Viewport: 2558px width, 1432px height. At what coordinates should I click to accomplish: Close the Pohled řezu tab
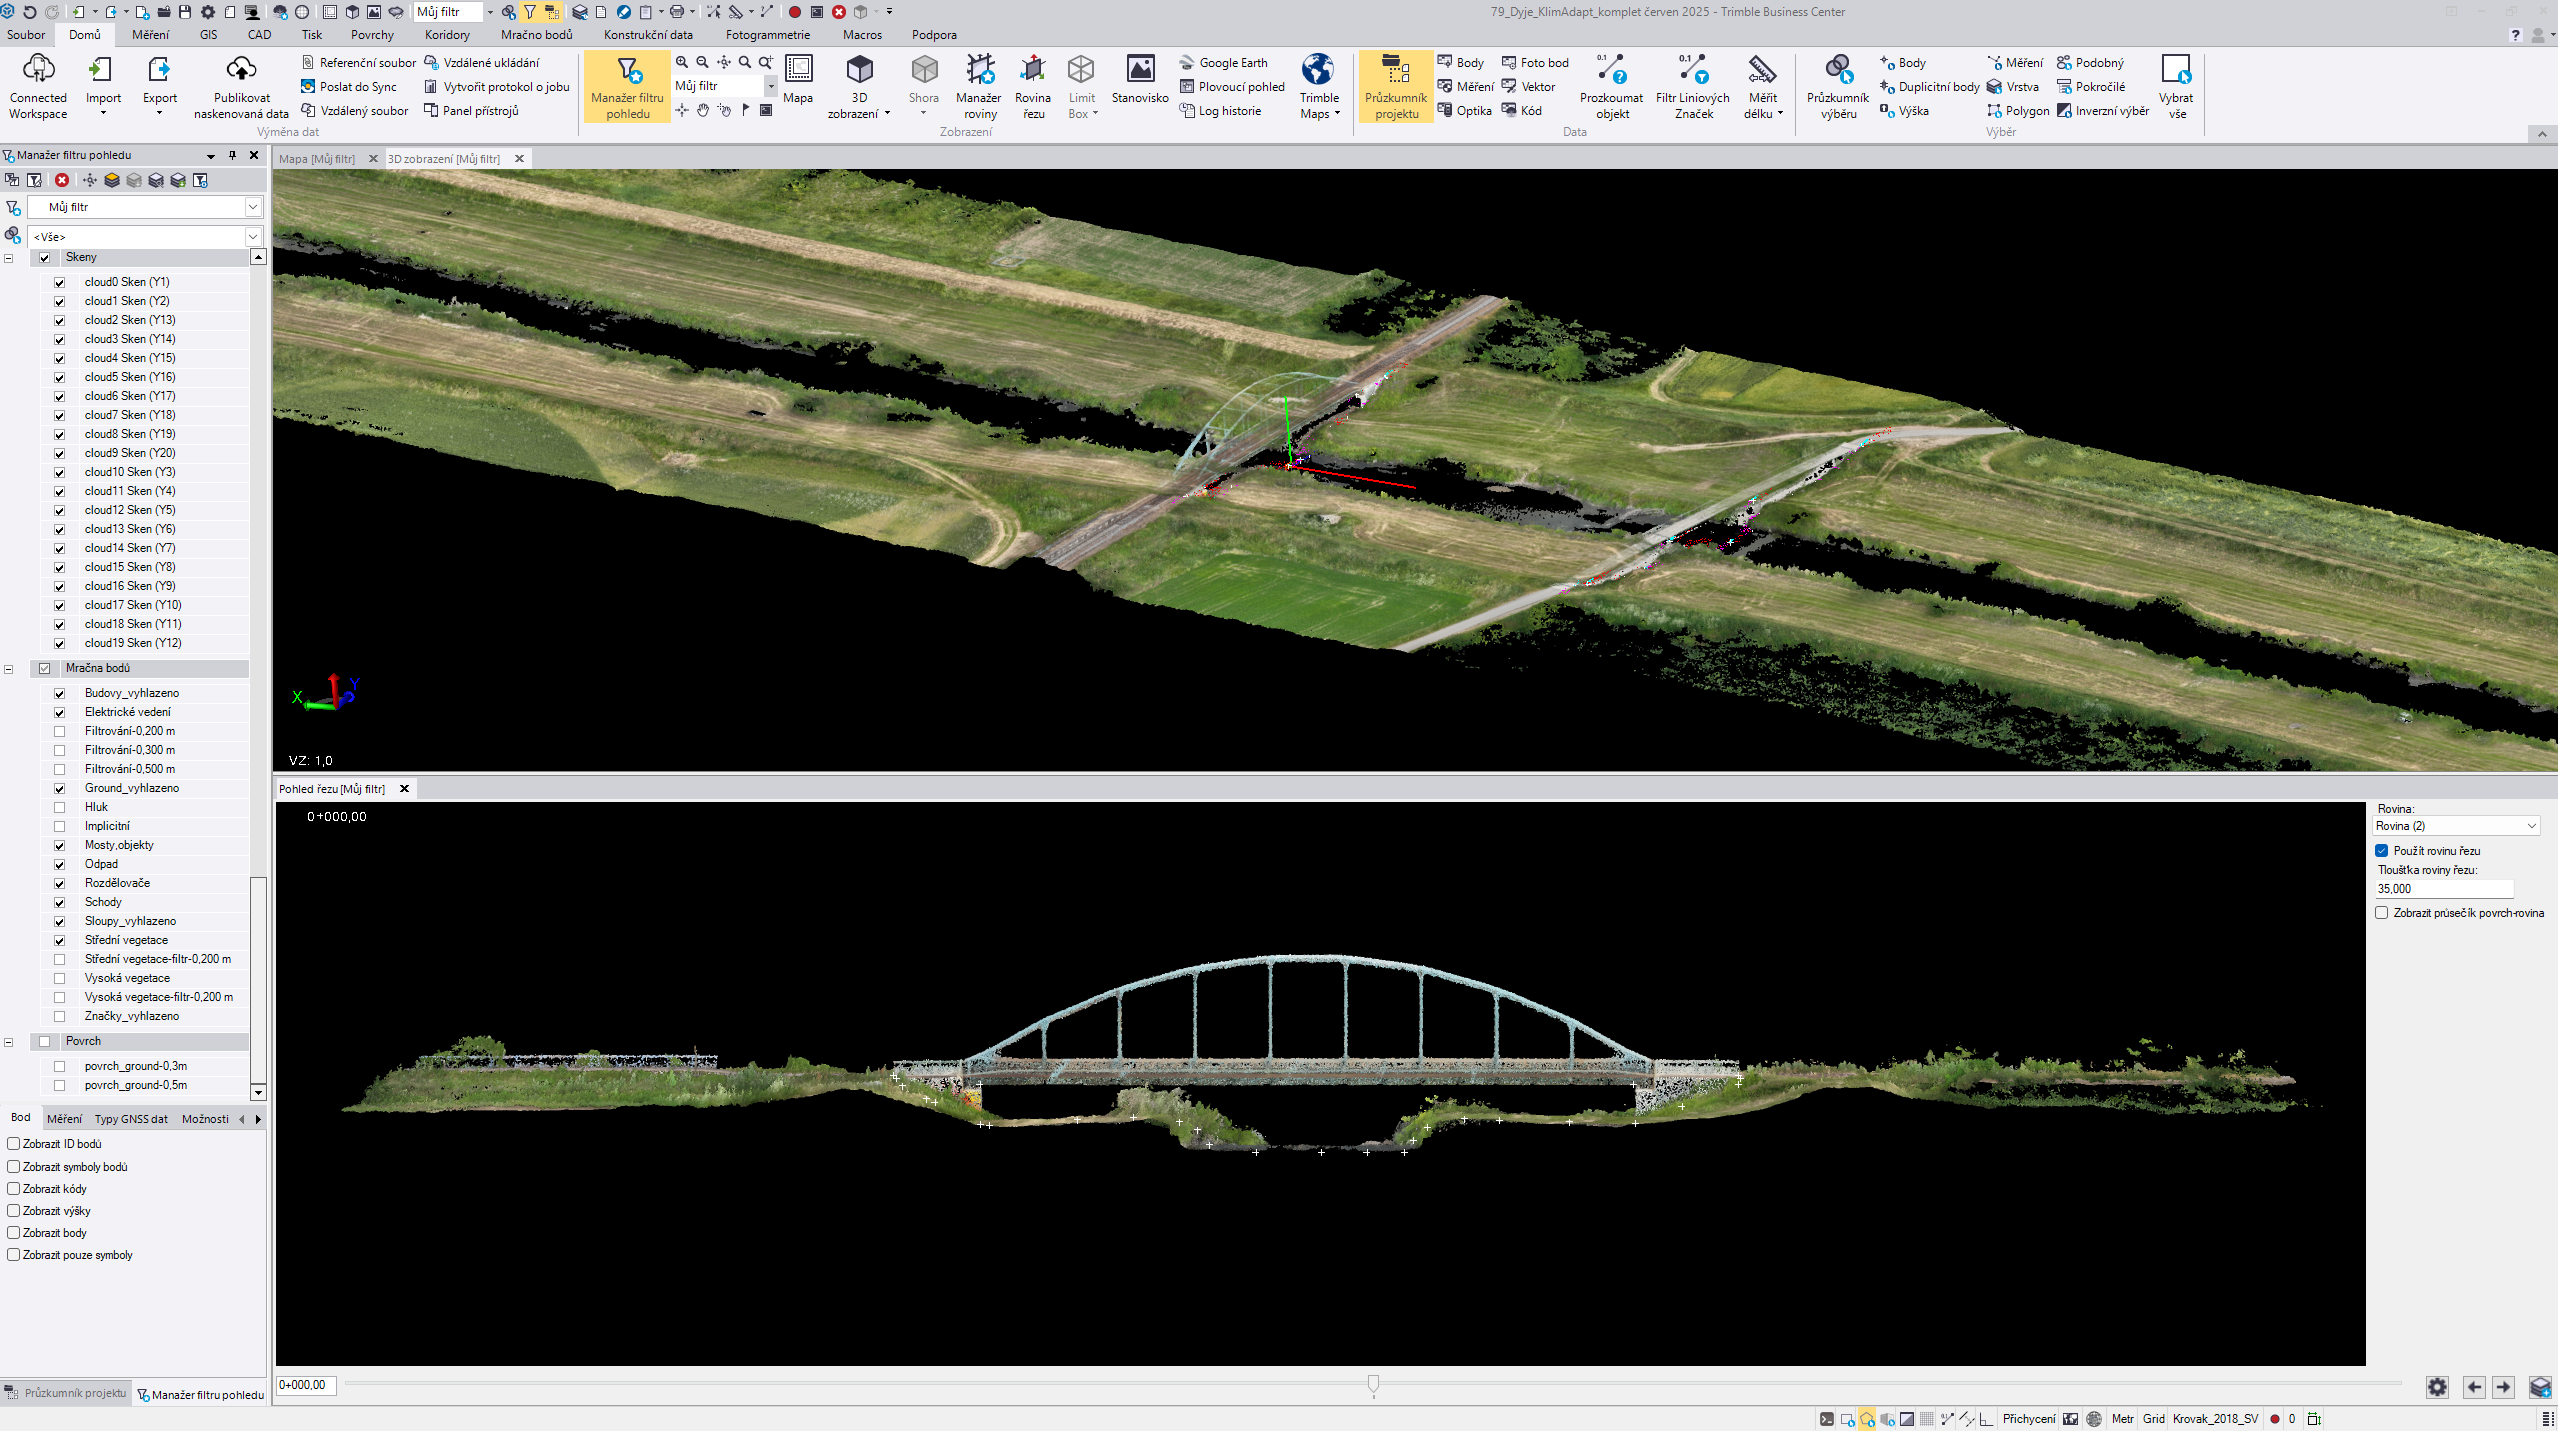coord(404,789)
